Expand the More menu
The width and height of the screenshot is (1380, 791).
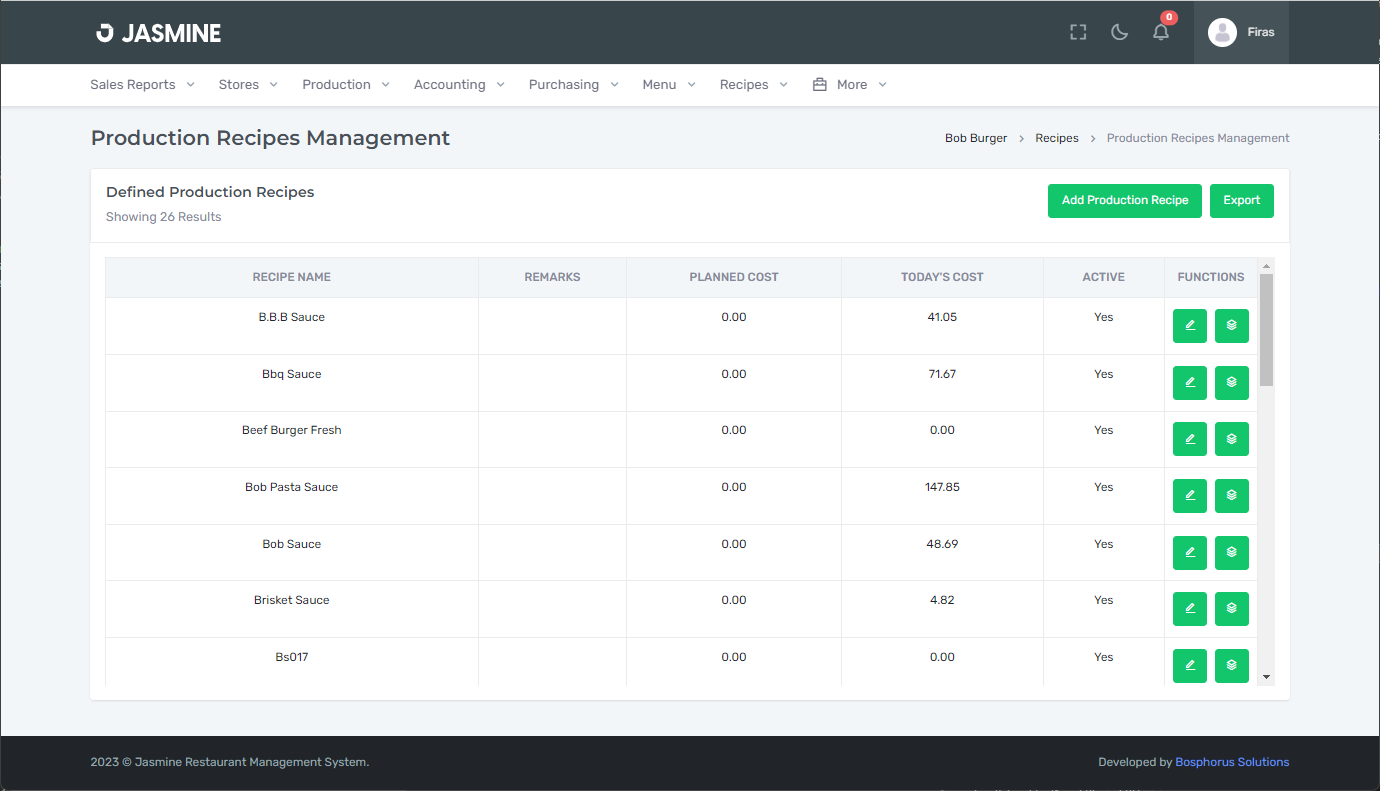(x=850, y=84)
